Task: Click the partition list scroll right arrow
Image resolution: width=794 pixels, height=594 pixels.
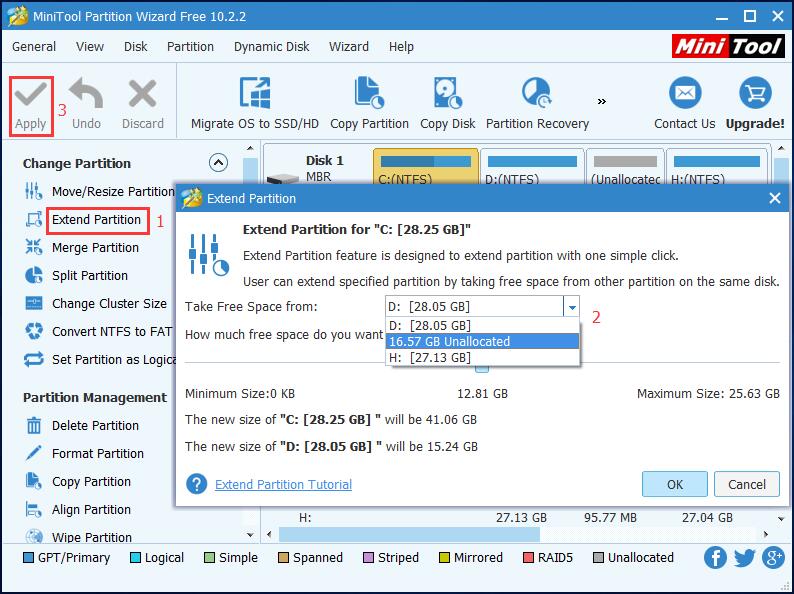Action: [765, 534]
